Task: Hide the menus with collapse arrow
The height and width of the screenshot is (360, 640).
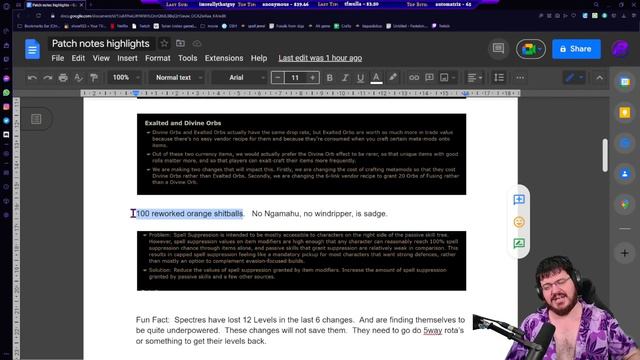Action: (599, 78)
